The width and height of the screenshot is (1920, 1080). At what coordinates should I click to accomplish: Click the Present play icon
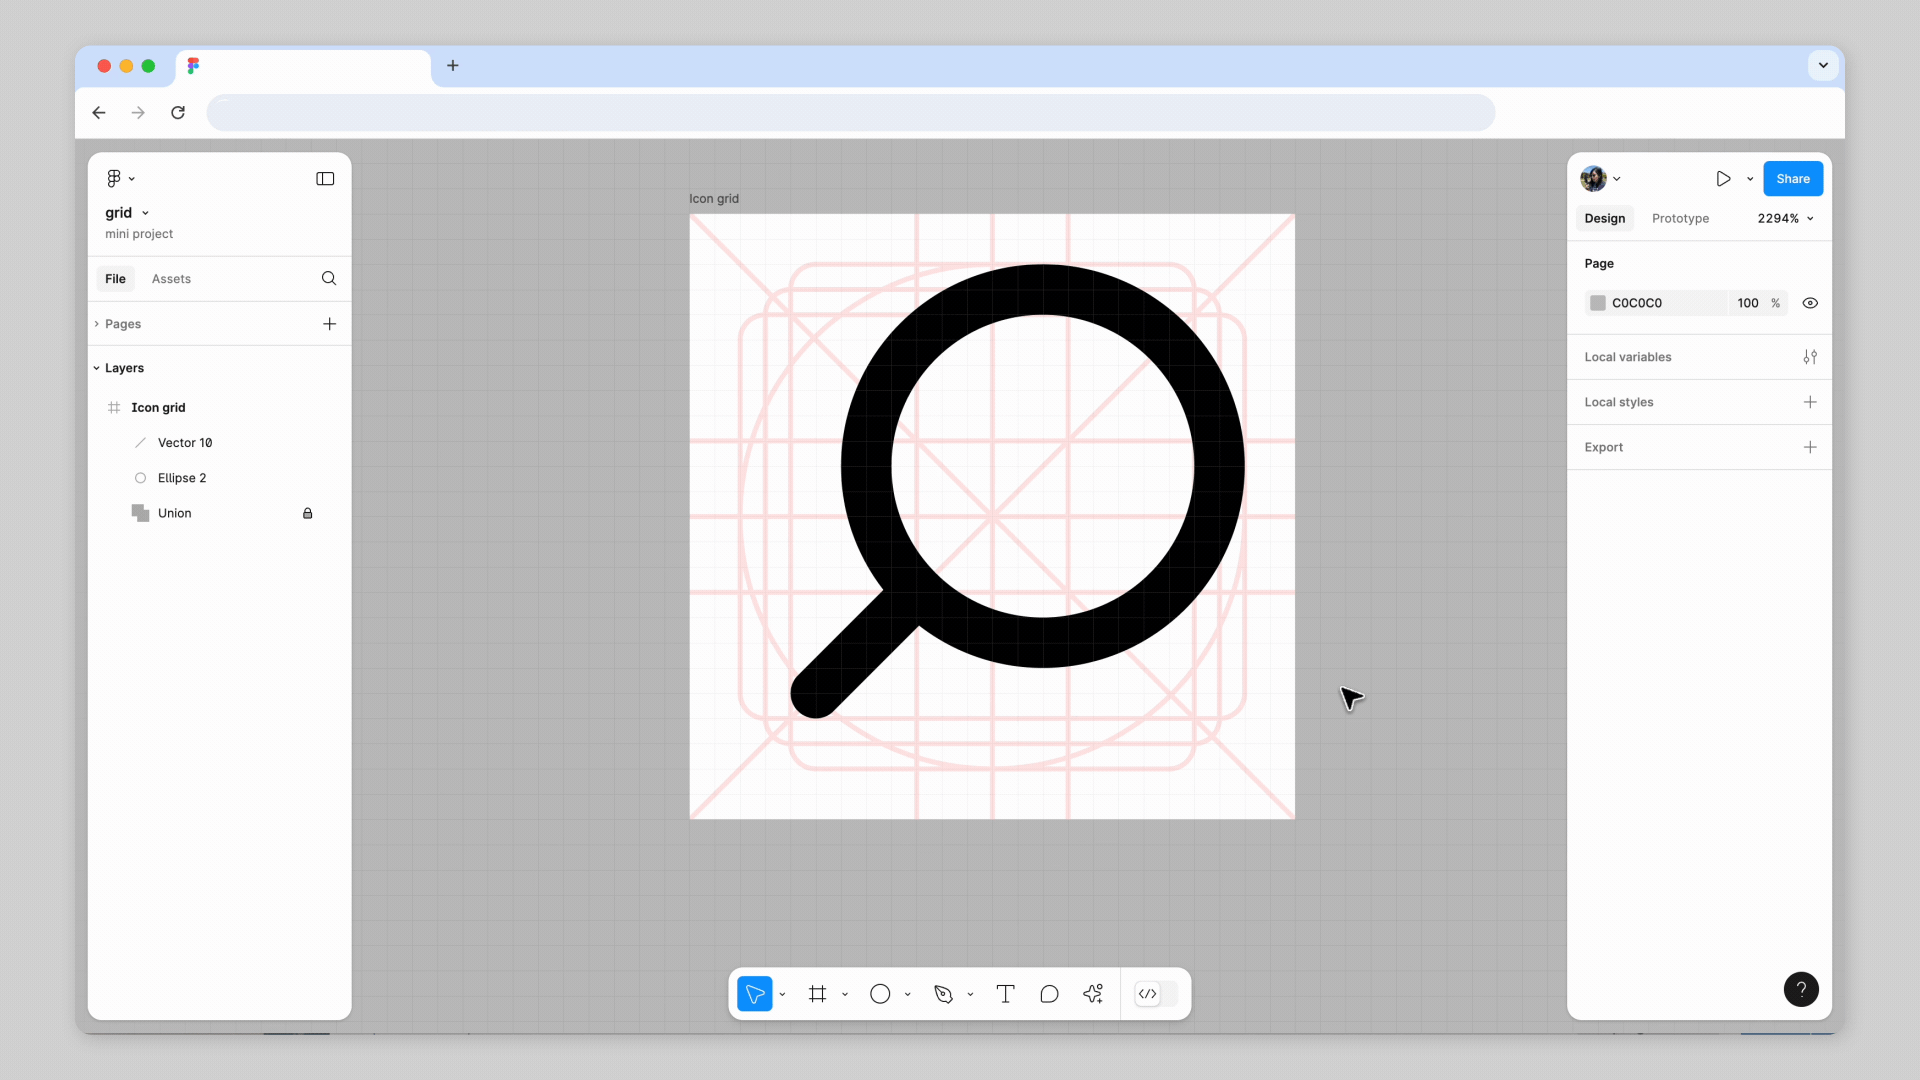pyautogui.click(x=1723, y=179)
